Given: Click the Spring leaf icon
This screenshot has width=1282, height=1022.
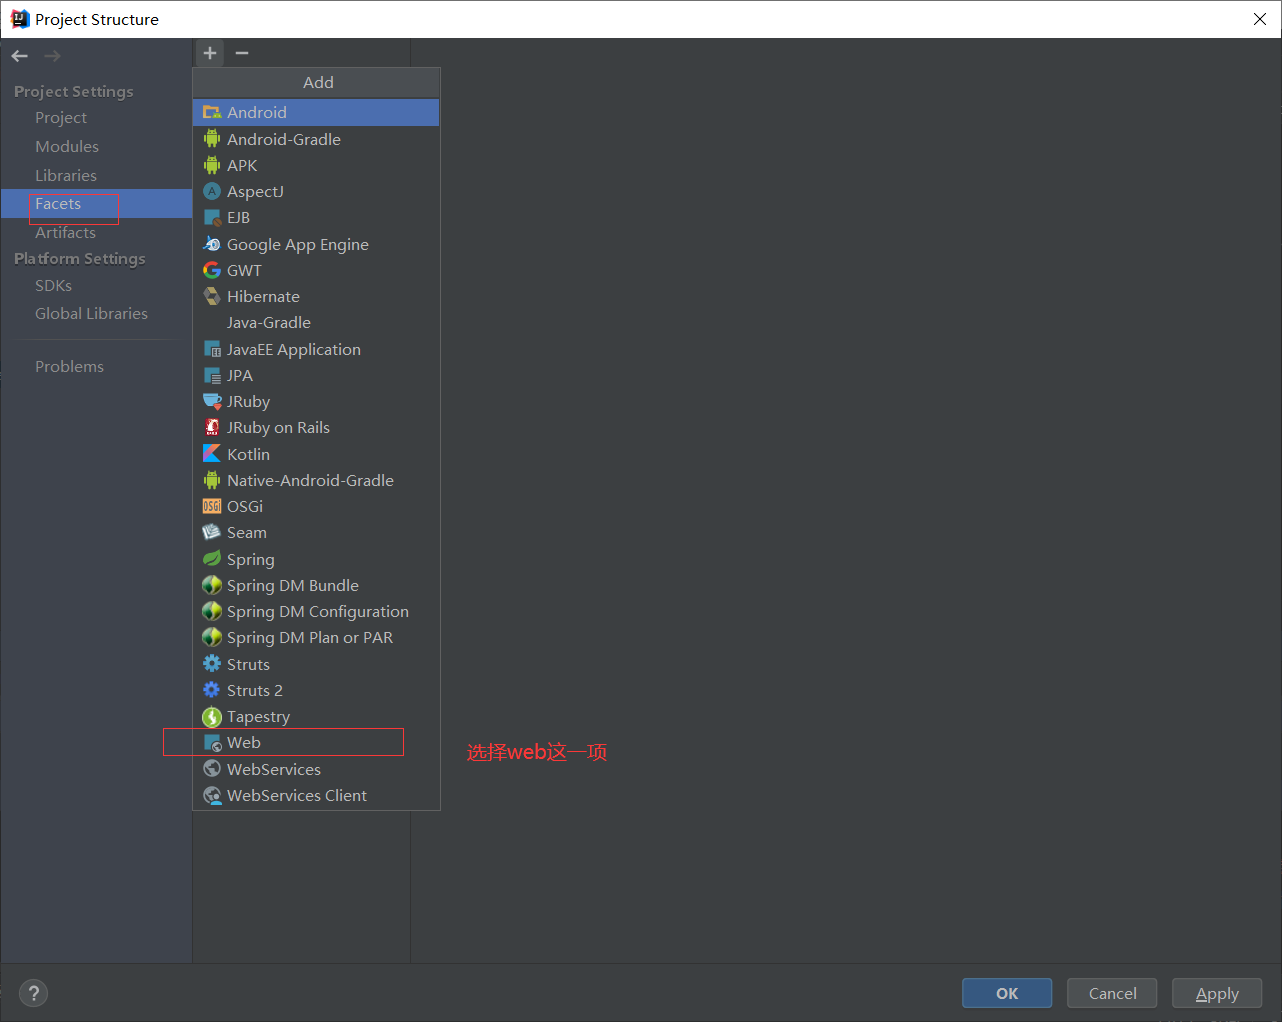Looking at the screenshot, I should [212, 559].
